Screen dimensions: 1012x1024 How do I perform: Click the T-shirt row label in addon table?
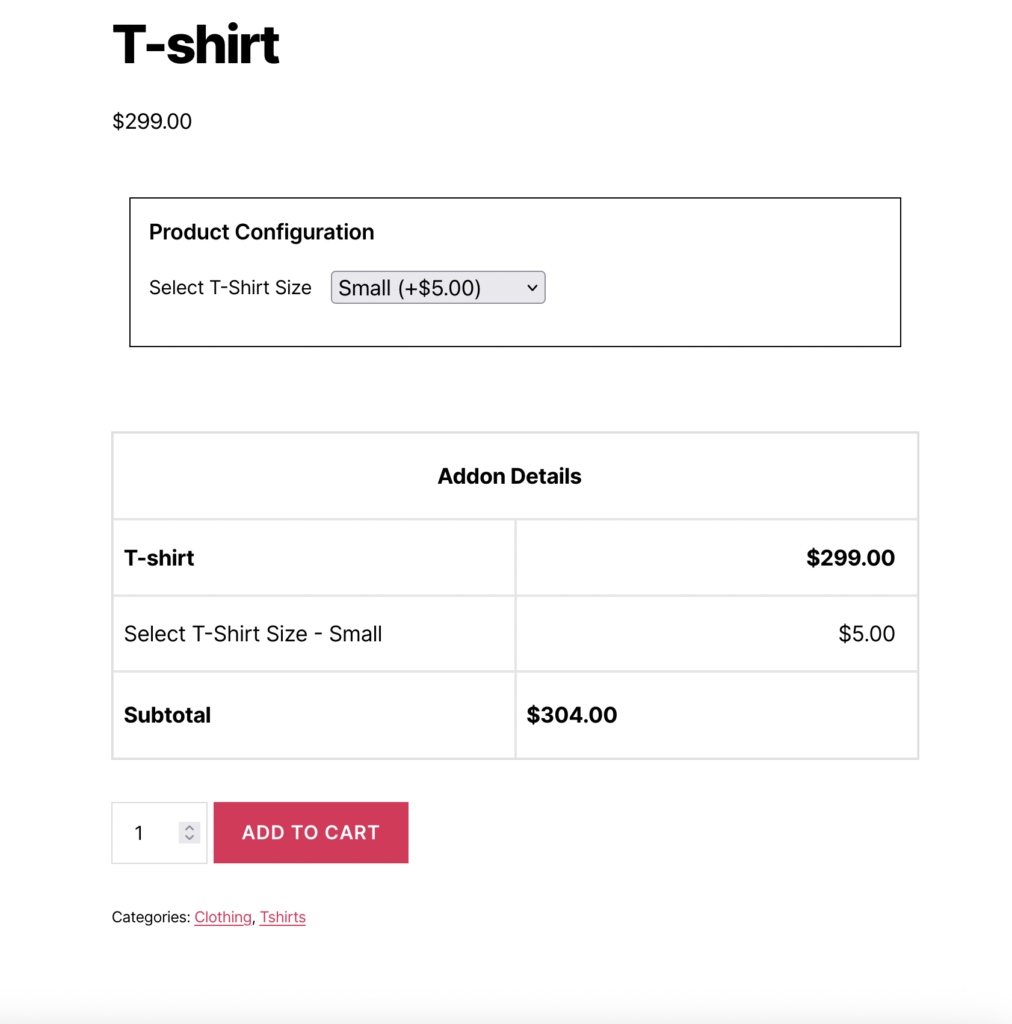[x=159, y=558]
